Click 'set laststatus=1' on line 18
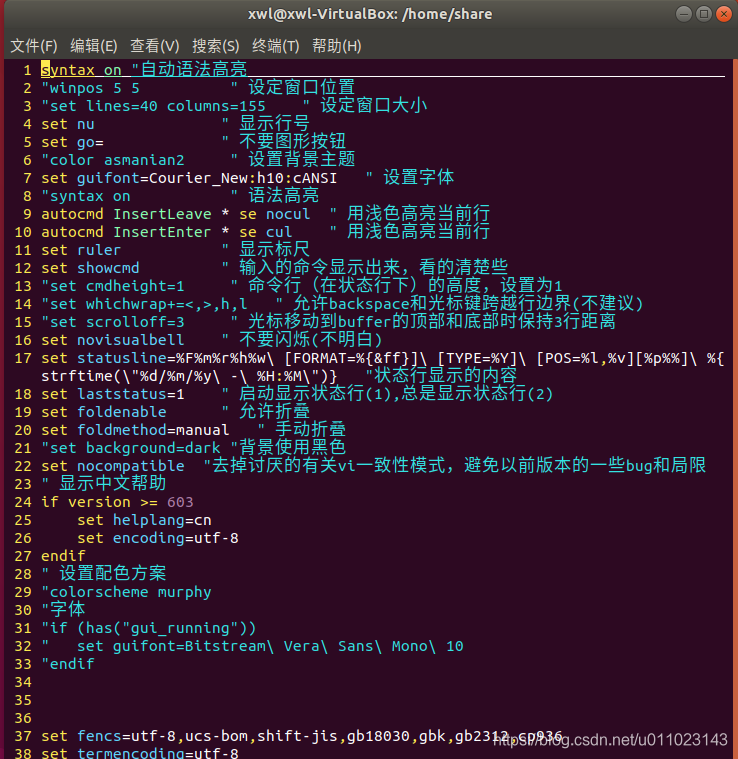The width and height of the screenshot is (738, 759). 113,395
